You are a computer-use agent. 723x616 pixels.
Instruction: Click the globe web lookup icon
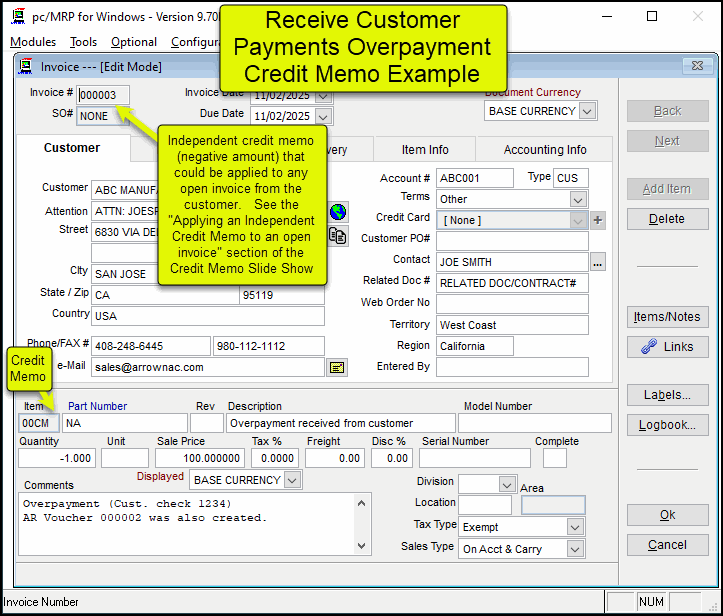coord(338,212)
